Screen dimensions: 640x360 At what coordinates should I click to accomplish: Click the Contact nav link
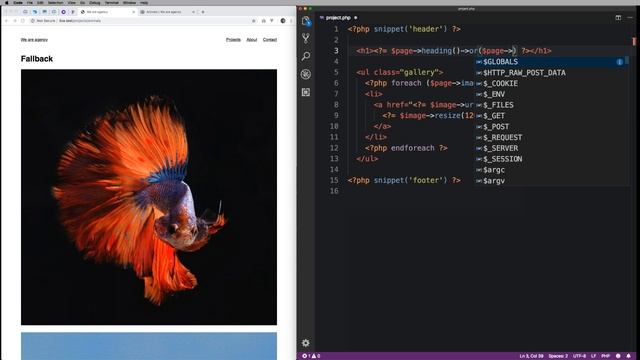(x=270, y=40)
